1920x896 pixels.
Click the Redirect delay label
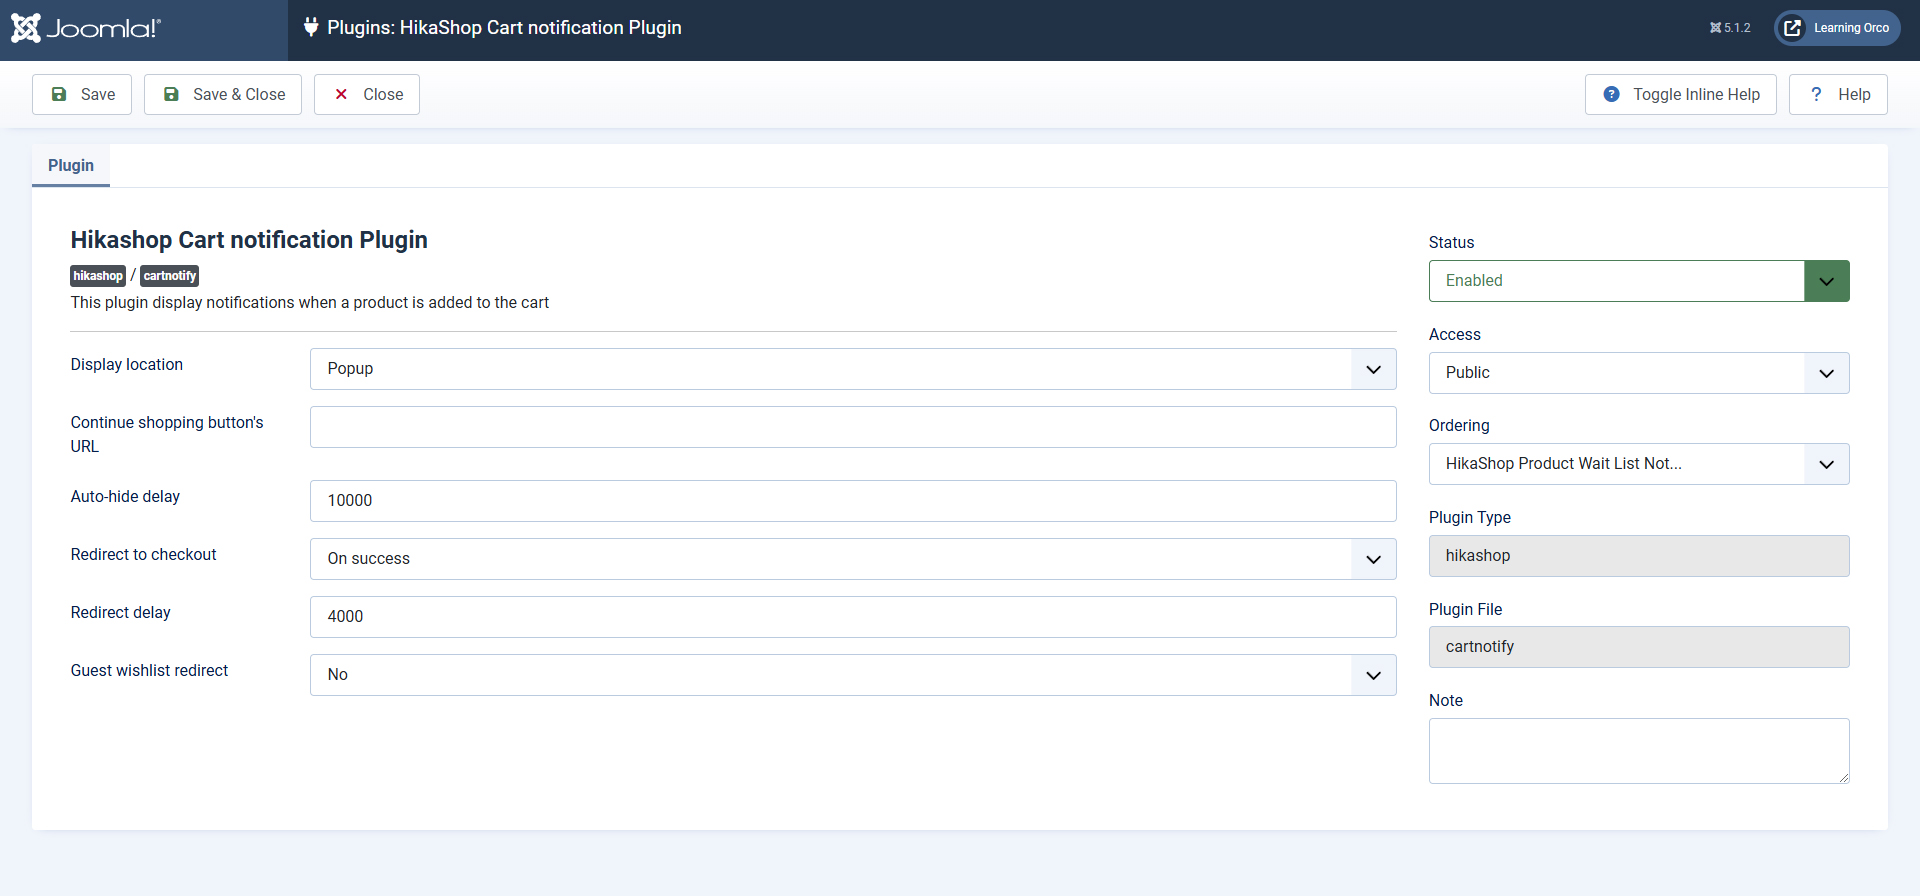point(120,613)
